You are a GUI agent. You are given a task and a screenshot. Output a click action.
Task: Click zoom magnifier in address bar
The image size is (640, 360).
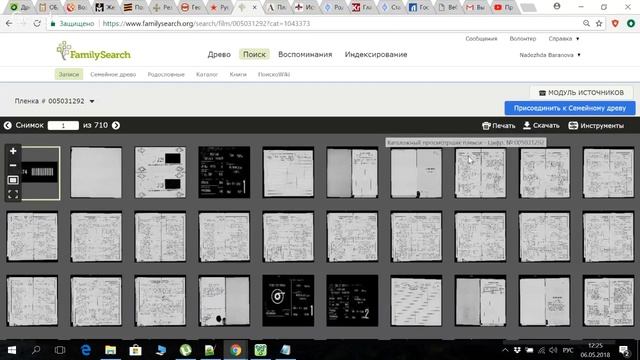point(586,24)
